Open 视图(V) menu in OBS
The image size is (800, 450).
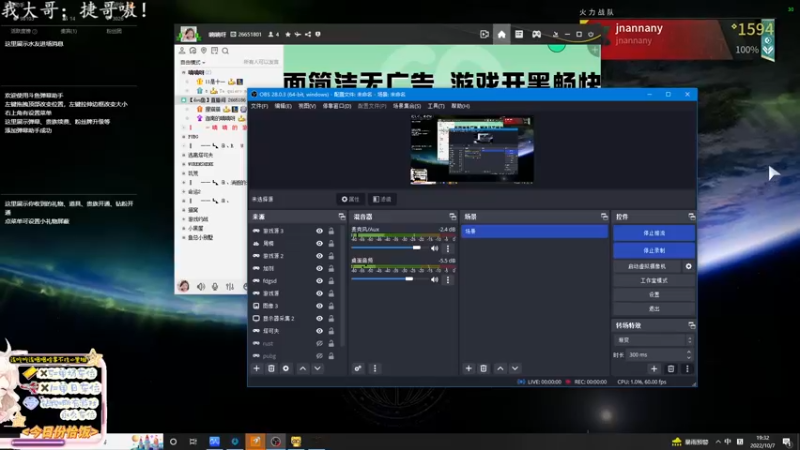pos(307,106)
